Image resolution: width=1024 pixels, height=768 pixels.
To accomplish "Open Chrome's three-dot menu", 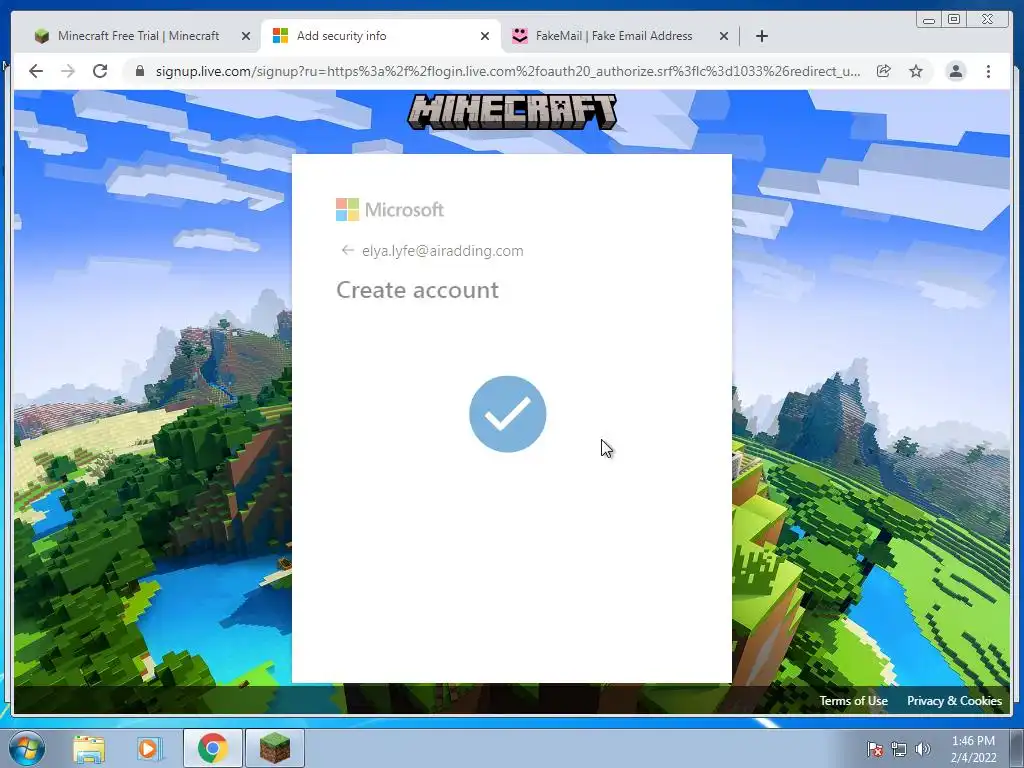I will [x=989, y=71].
